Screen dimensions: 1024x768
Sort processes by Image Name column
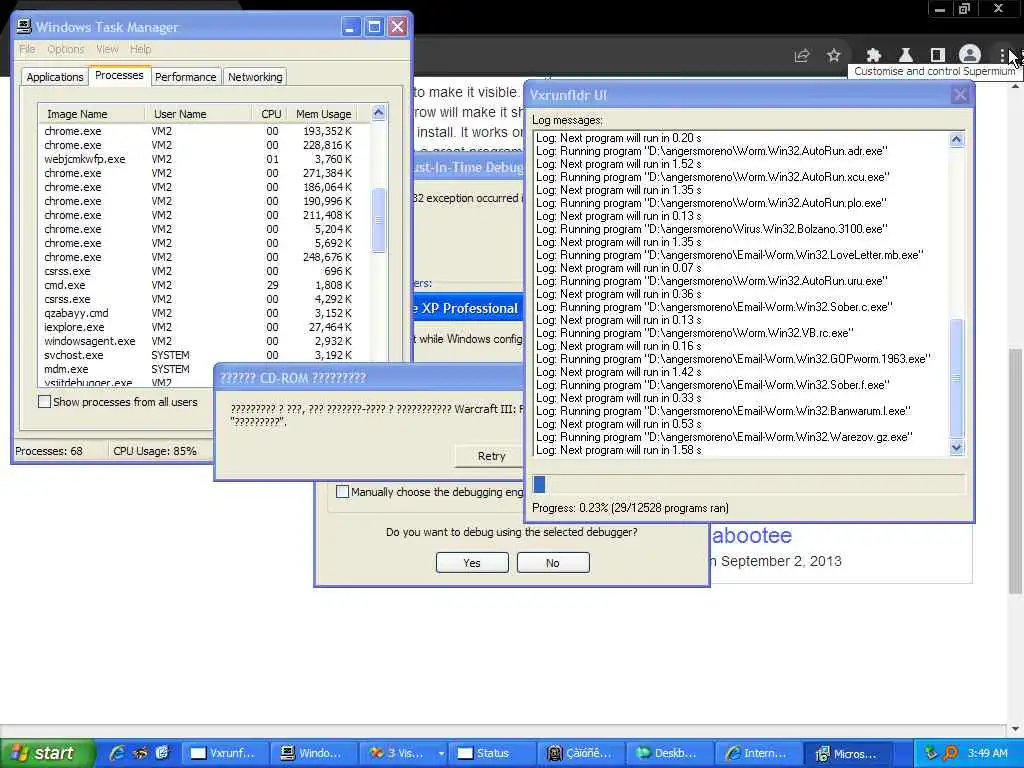coord(91,114)
